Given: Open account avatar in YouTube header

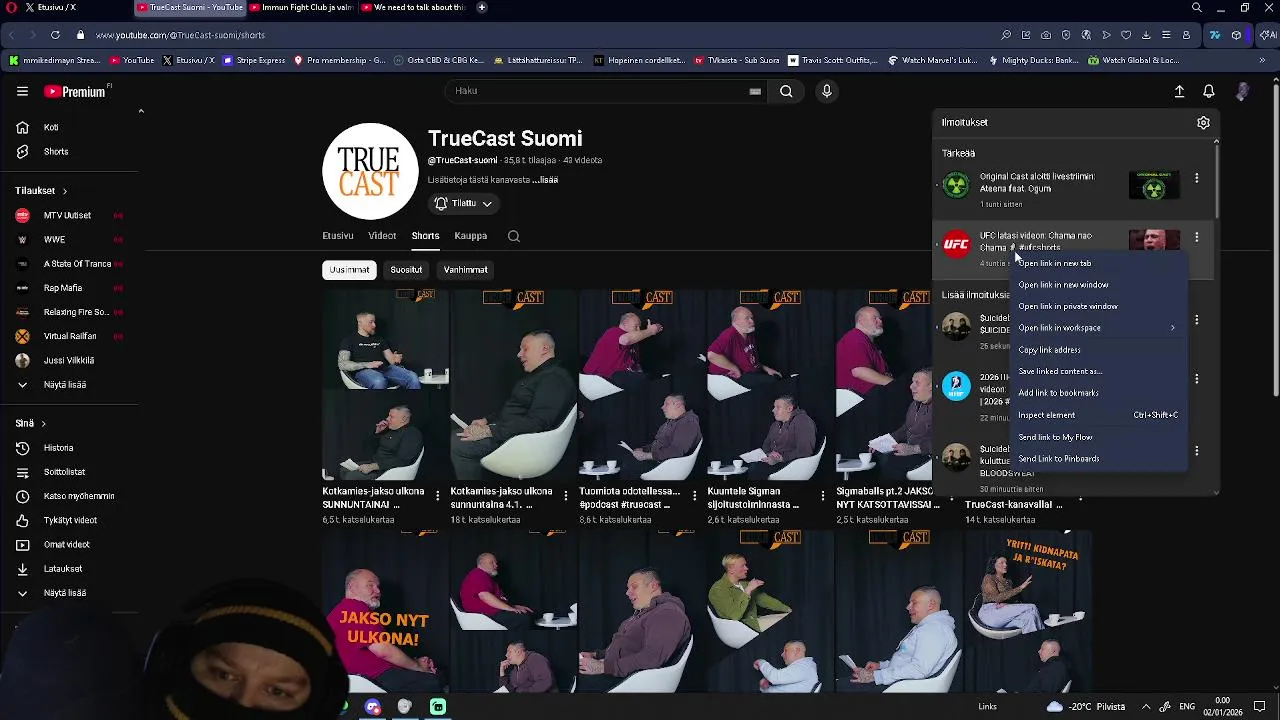Looking at the screenshot, I should coord(1242,91).
